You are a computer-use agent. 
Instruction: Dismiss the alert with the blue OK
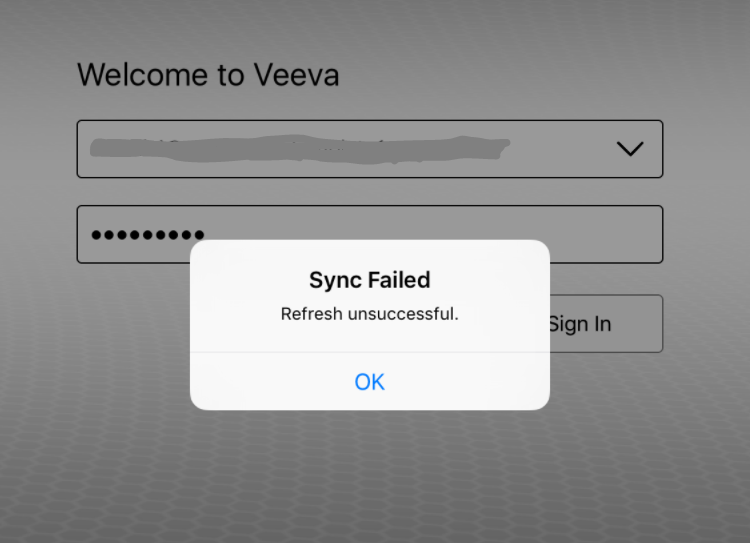click(369, 381)
